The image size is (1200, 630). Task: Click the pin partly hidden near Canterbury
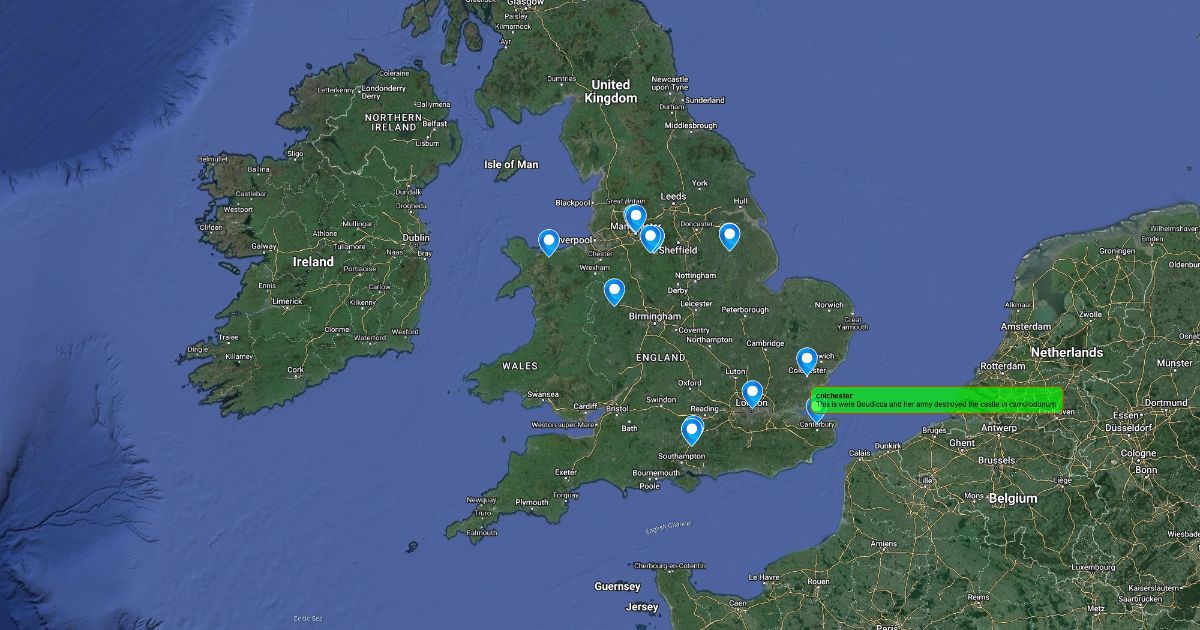[814, 412]
